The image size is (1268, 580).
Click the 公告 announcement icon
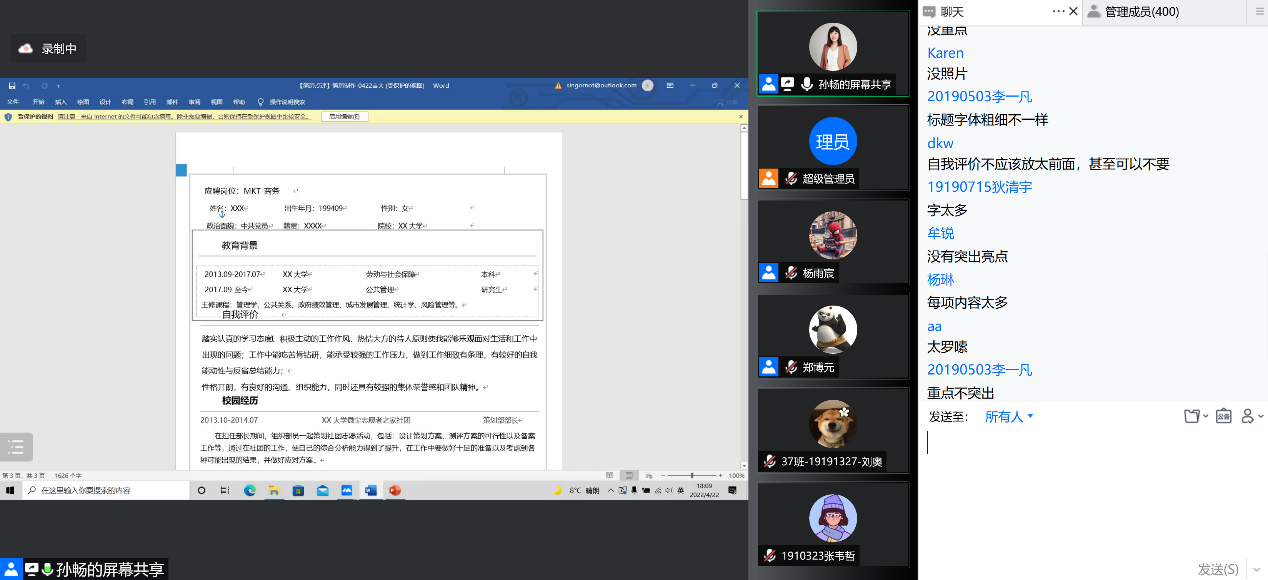click(1223, 416)
